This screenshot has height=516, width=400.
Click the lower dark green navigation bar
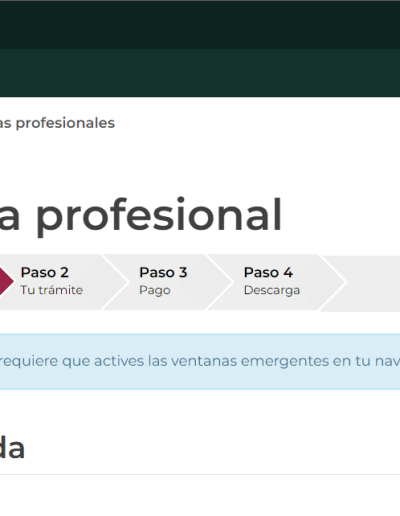pyautogui.click(x=200, y=73)
